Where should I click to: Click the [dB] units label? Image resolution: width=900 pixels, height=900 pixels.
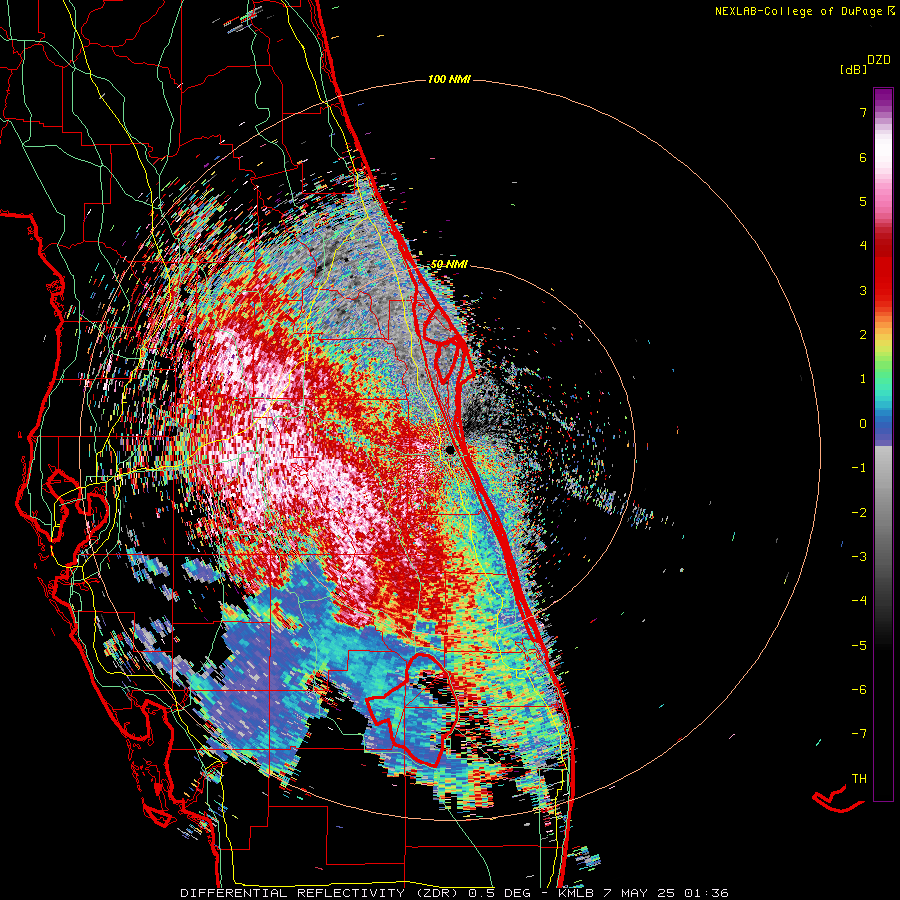coord(854,69)
